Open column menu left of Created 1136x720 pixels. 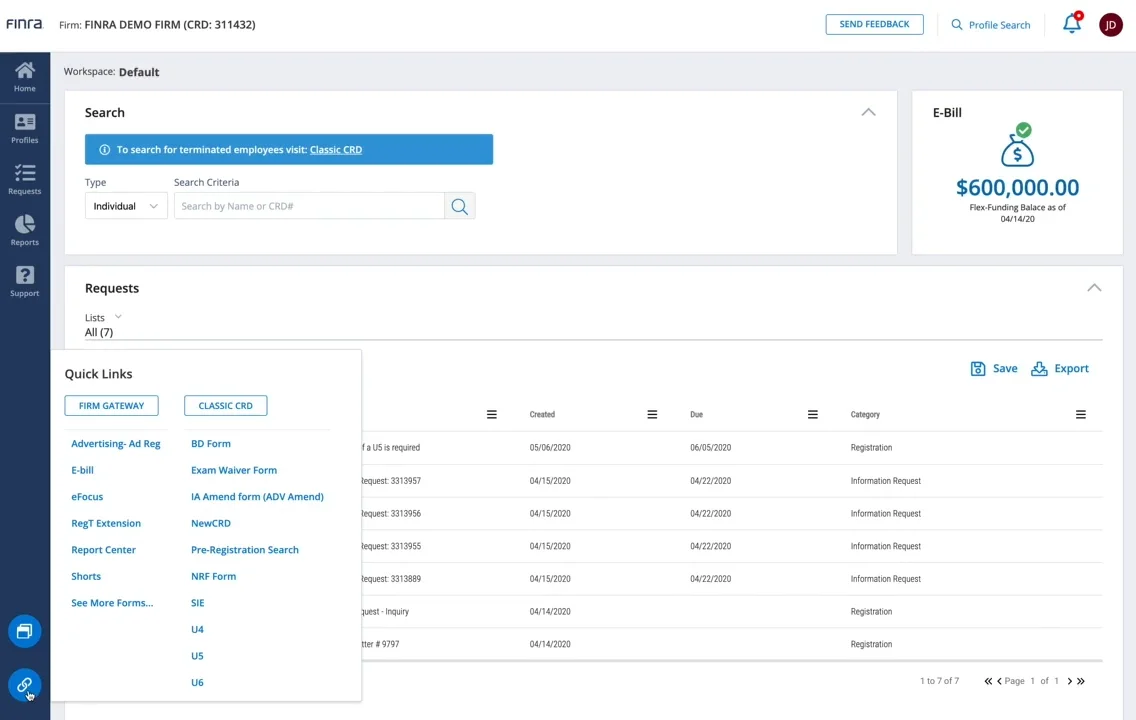492,414
